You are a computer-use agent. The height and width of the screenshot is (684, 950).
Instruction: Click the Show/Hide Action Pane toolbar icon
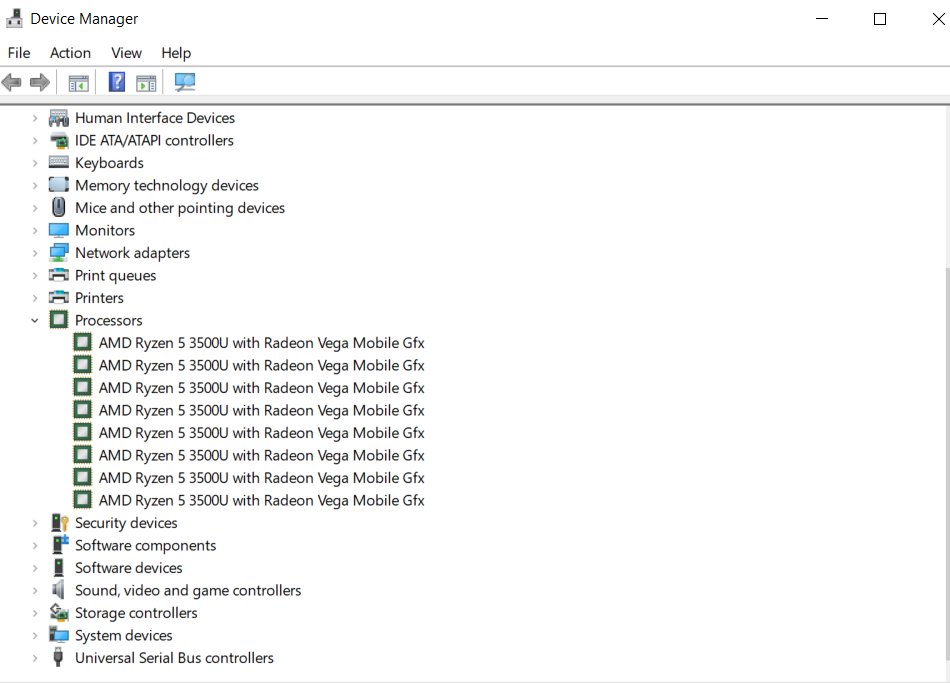click(x=146, y=82)
